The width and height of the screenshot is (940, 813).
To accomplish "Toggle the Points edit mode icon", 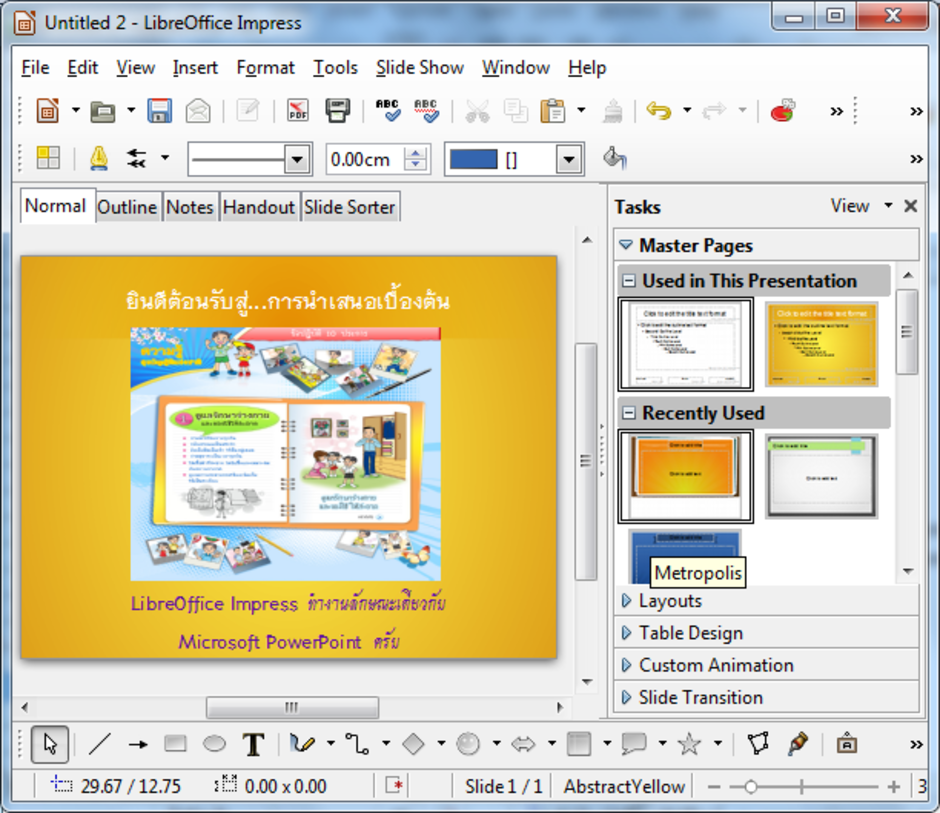I will click(x=758, y=744).
